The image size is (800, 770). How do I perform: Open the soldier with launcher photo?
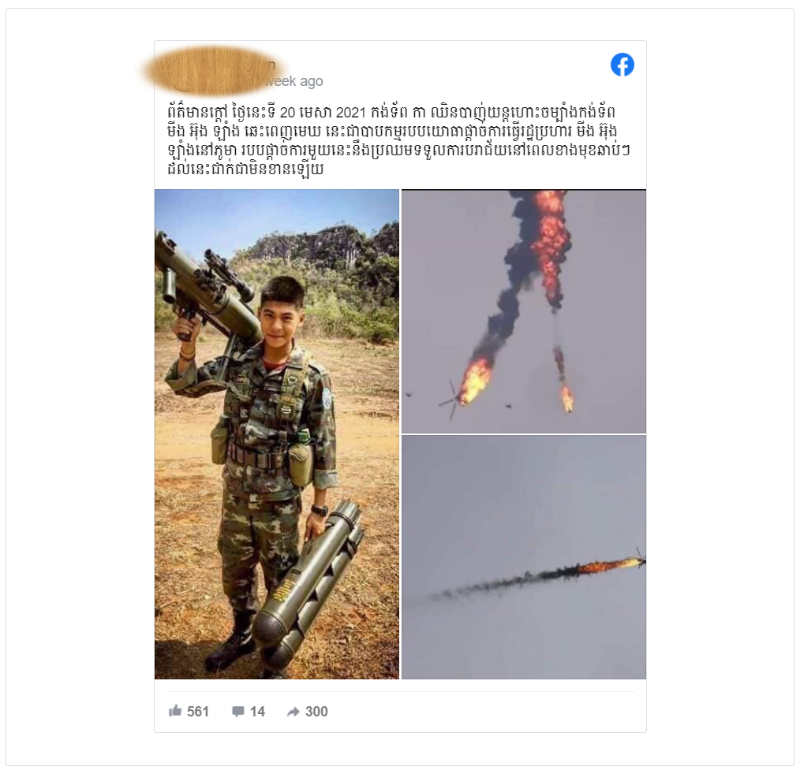[277, 434]
